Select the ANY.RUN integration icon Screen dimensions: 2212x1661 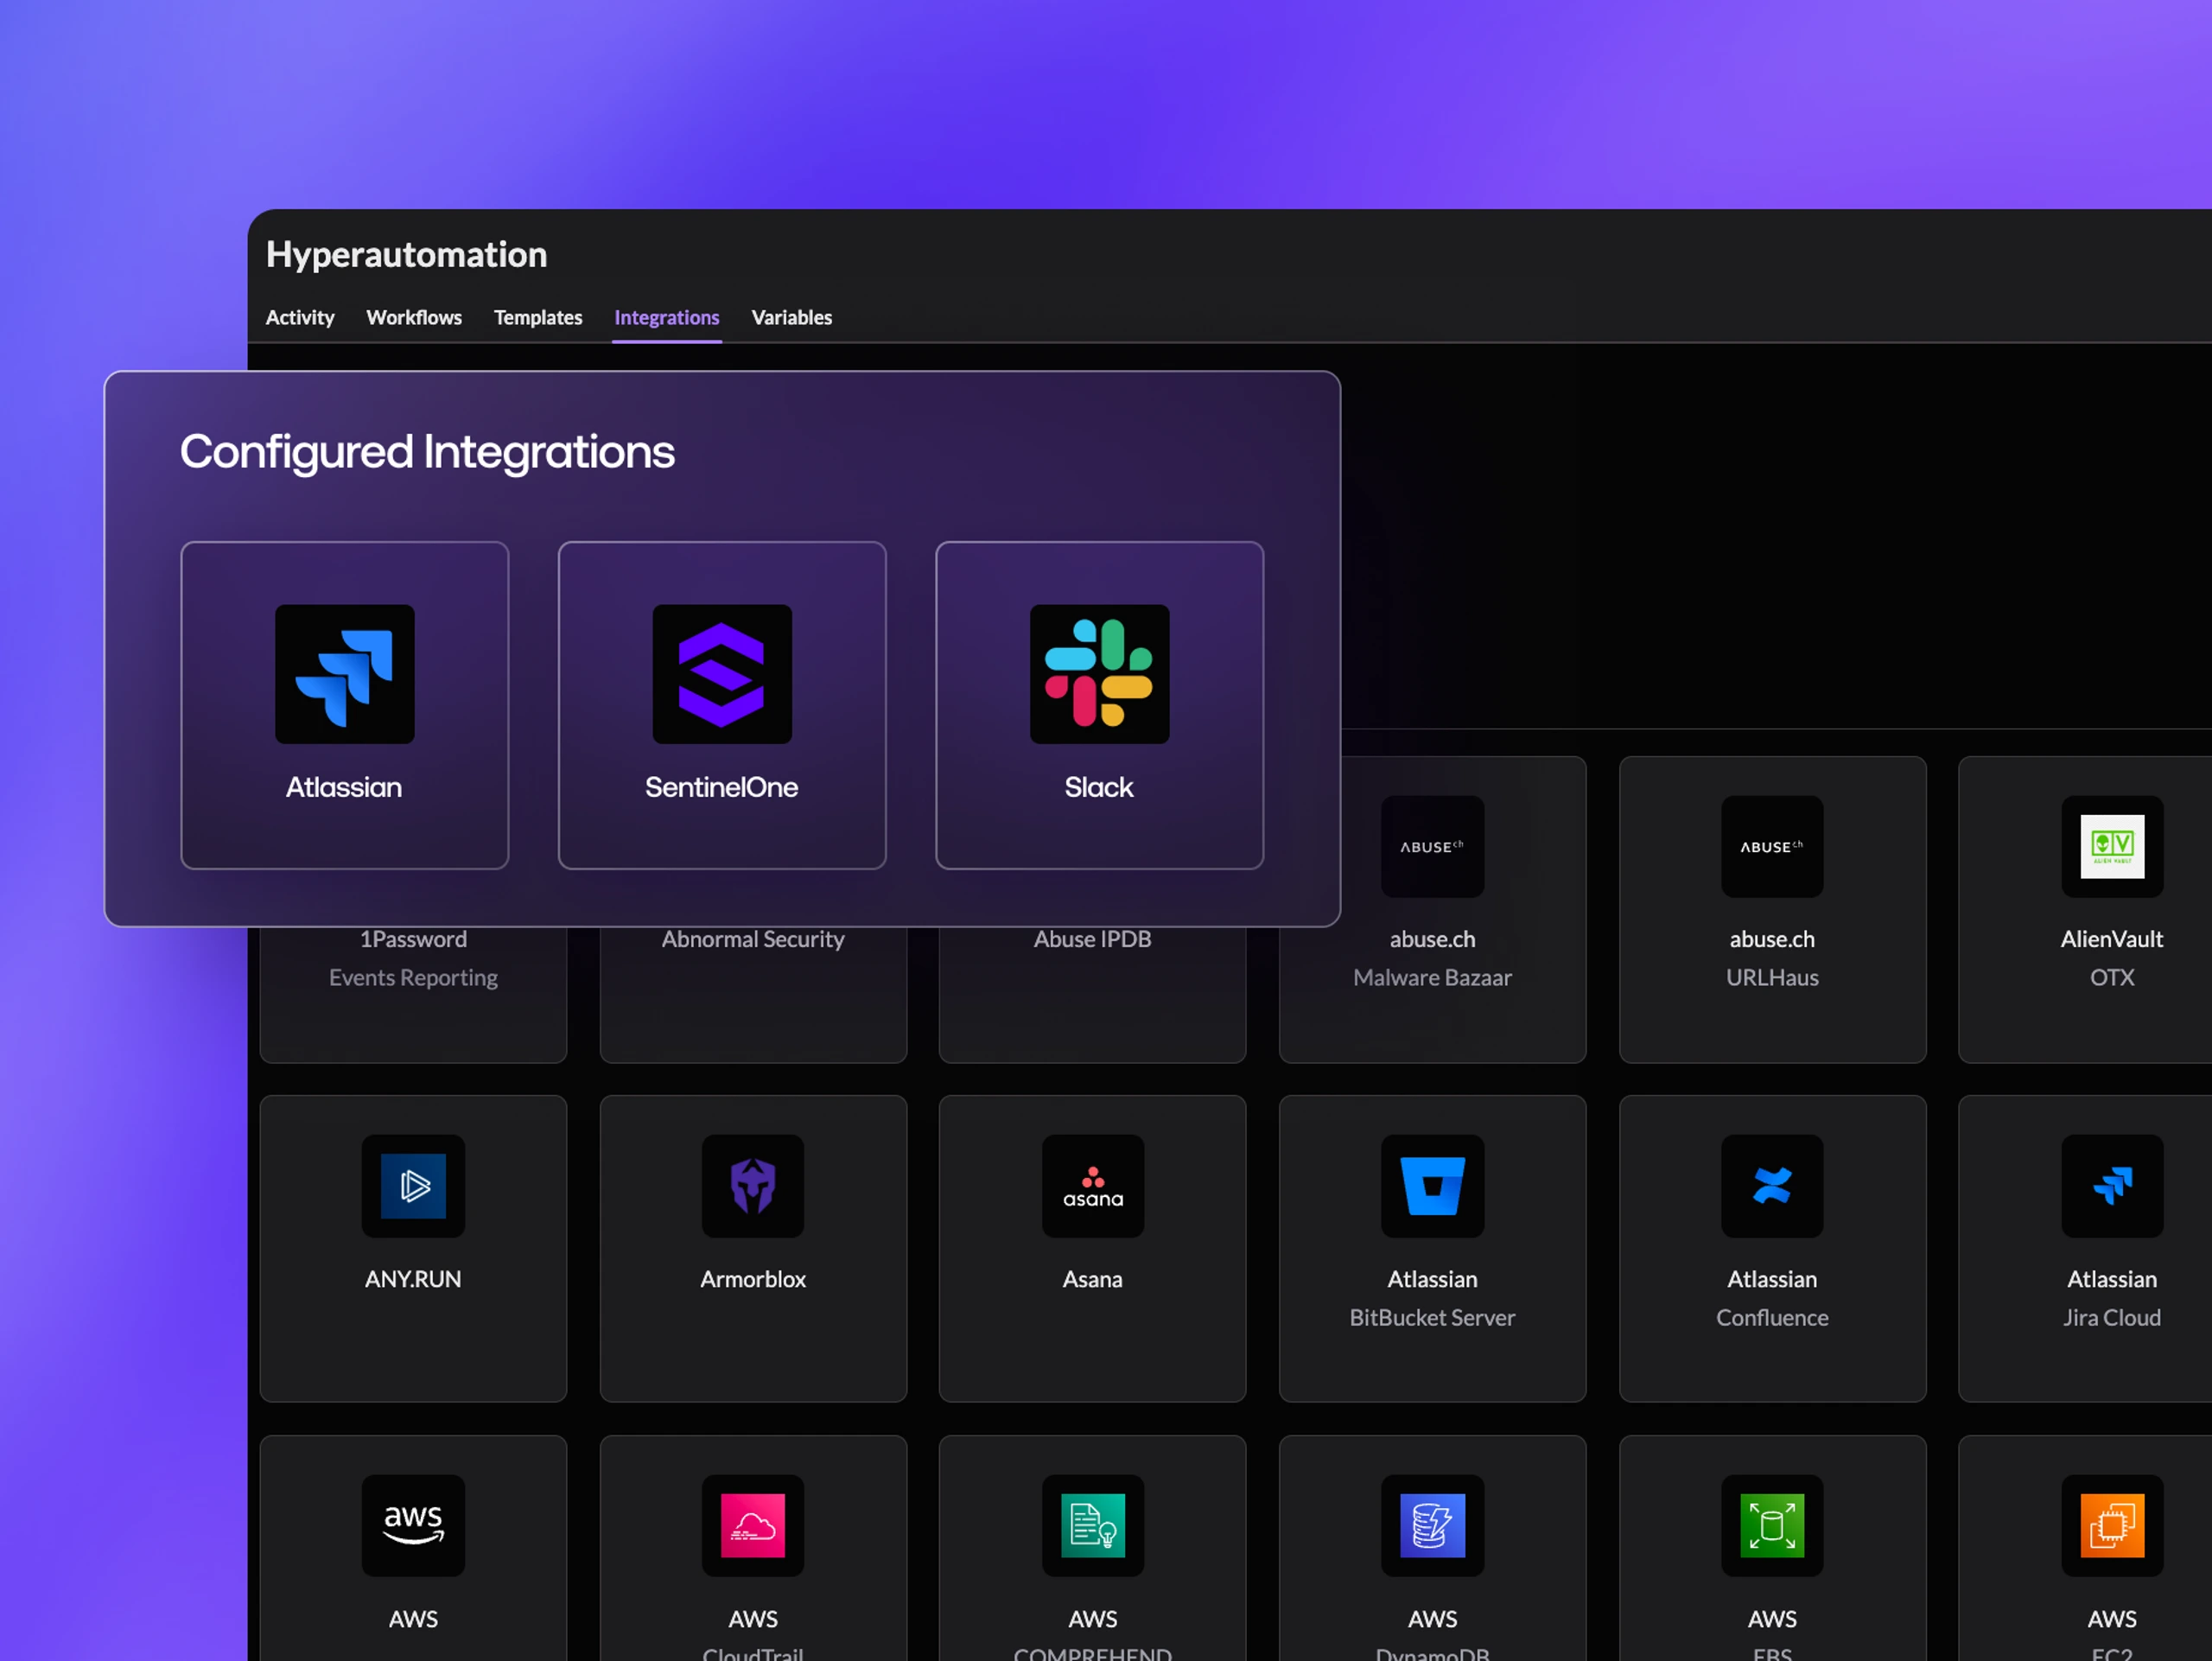pyautogui.click(x=413, y=1186)
